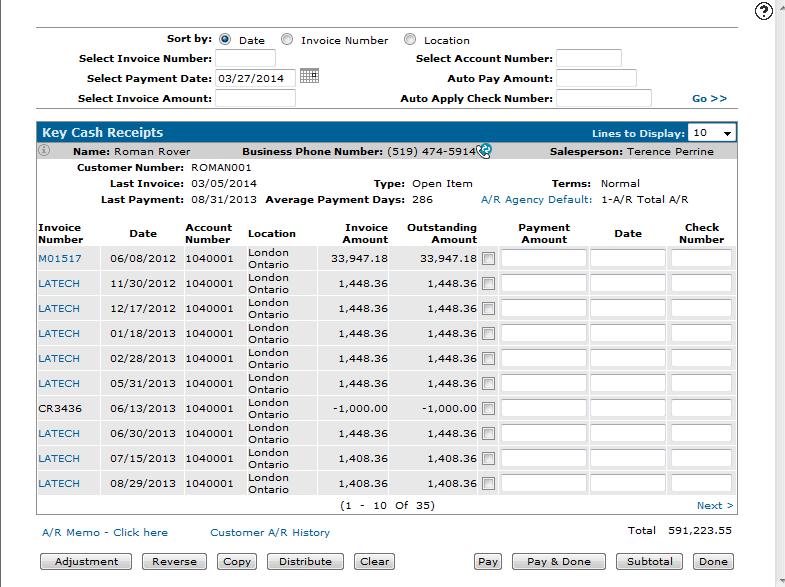Click the Select Invoice Number input field

(245, 59)
